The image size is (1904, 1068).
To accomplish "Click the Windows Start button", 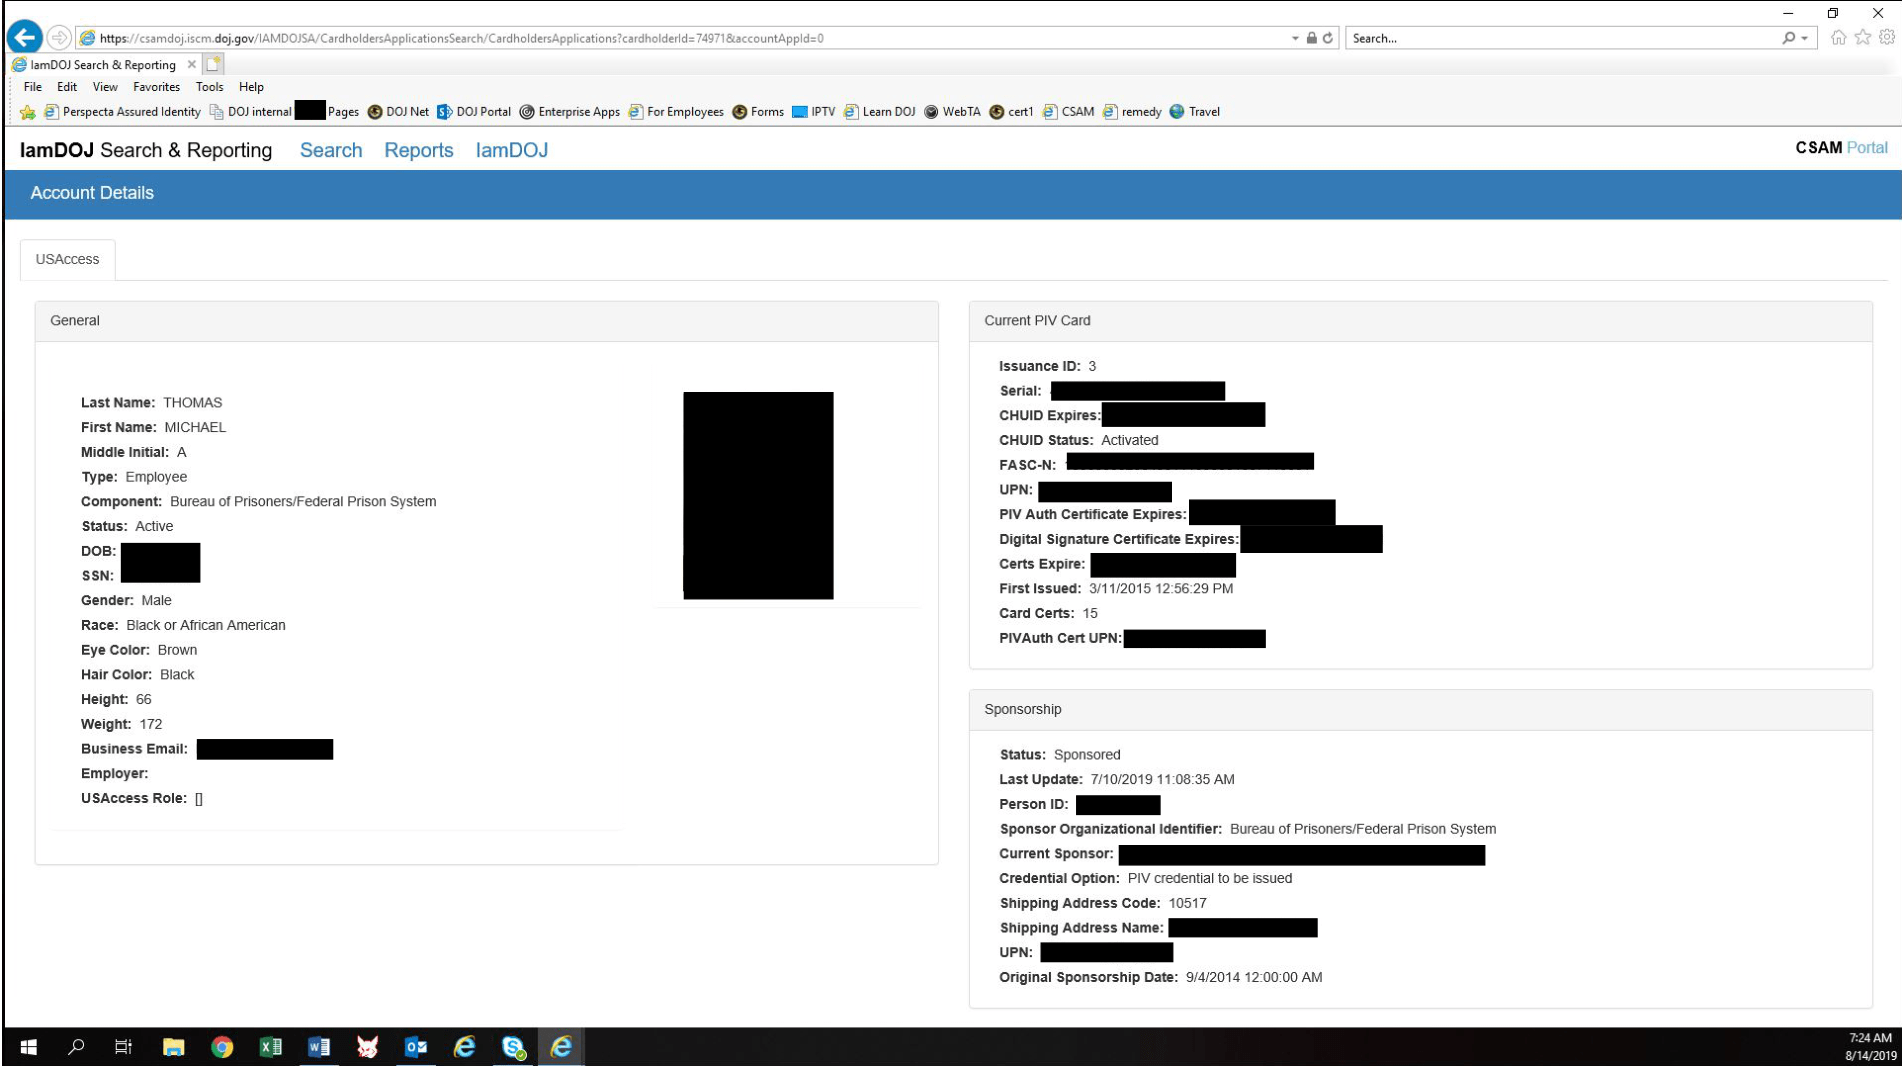I will point(28,1047).
